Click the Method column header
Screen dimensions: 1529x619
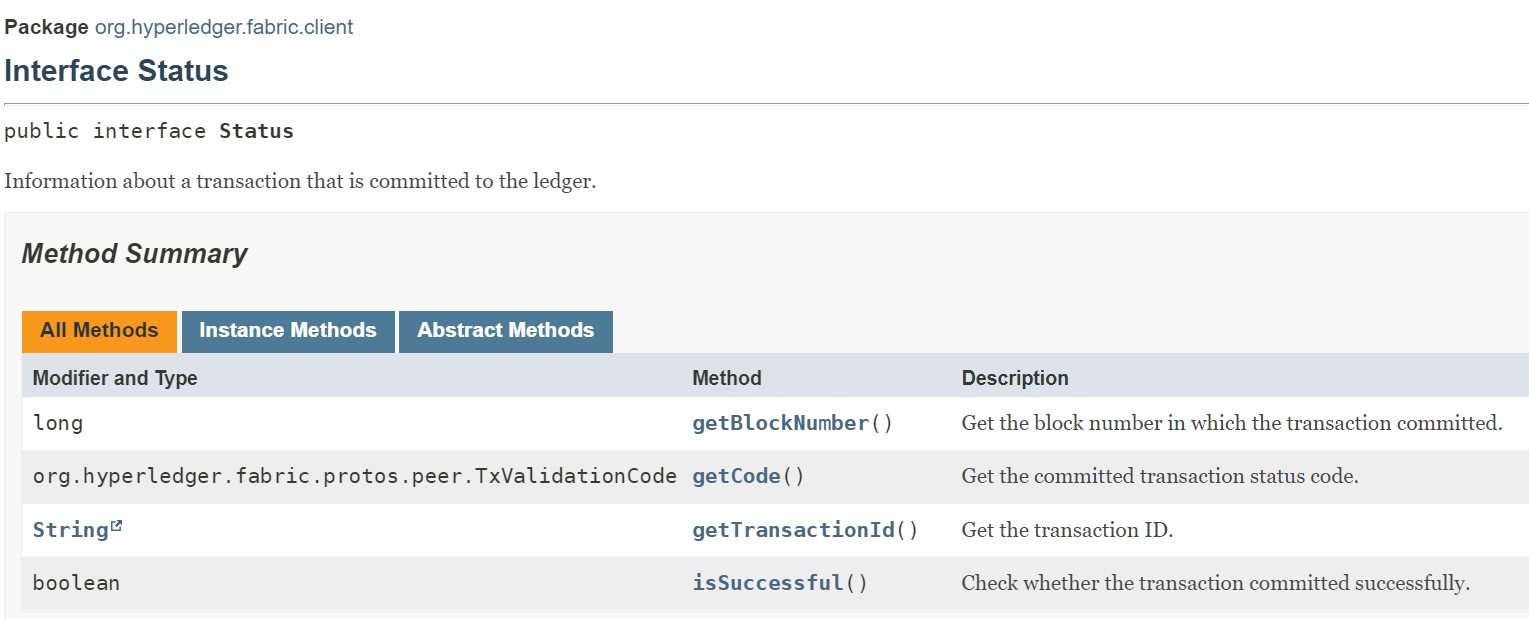click(x=727, y=378)
